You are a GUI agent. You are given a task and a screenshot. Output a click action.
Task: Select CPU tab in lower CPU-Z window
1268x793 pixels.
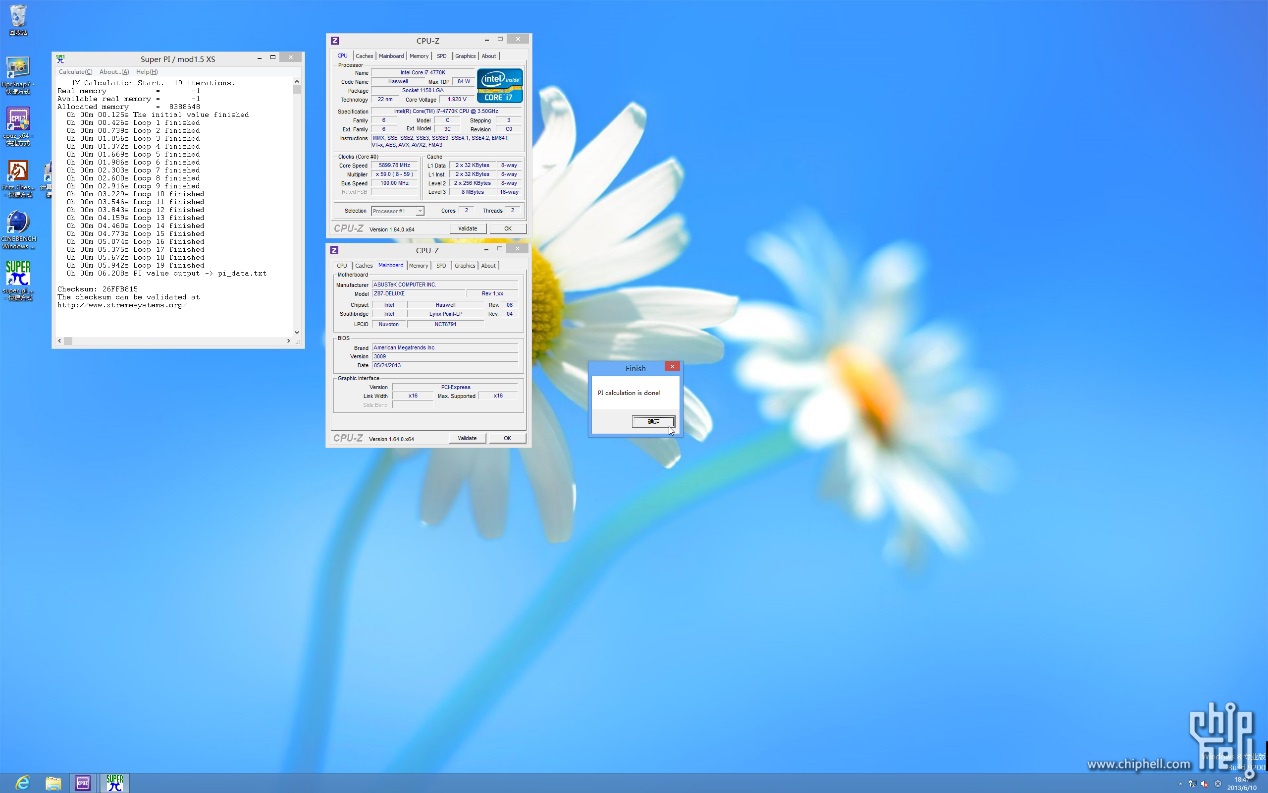point(342,266)
